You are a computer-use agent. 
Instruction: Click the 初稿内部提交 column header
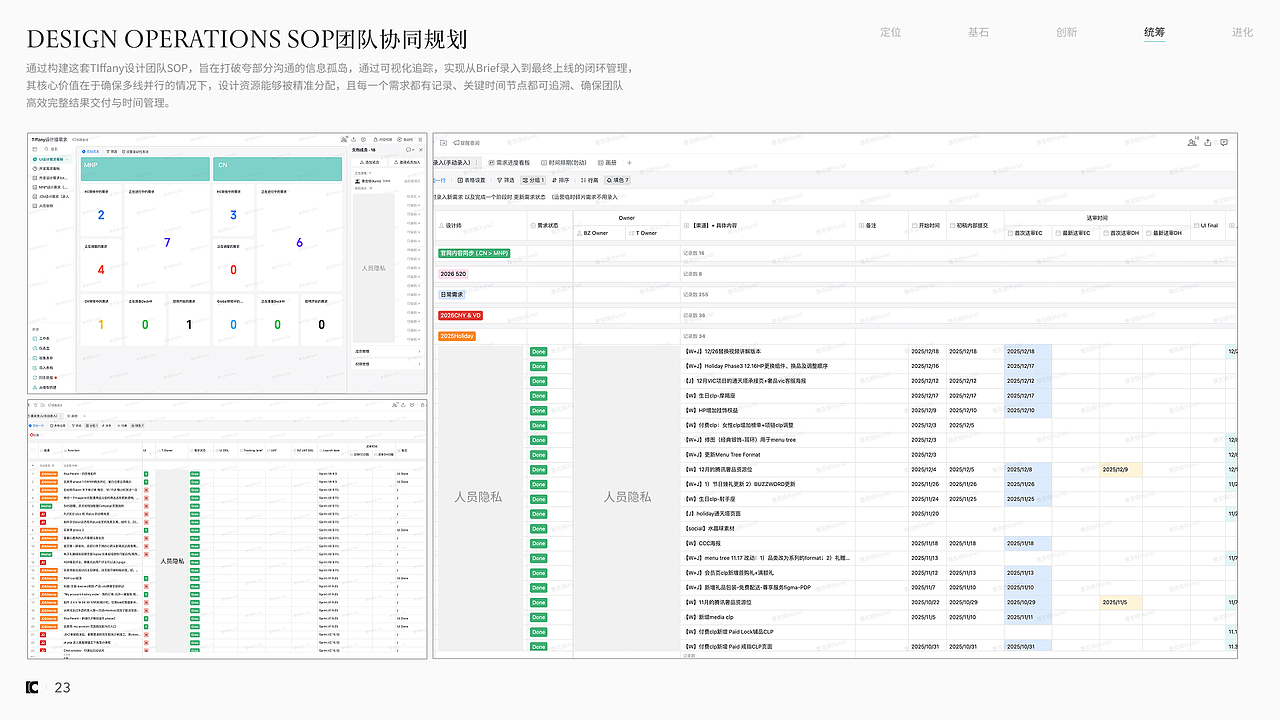click(975, 226)
